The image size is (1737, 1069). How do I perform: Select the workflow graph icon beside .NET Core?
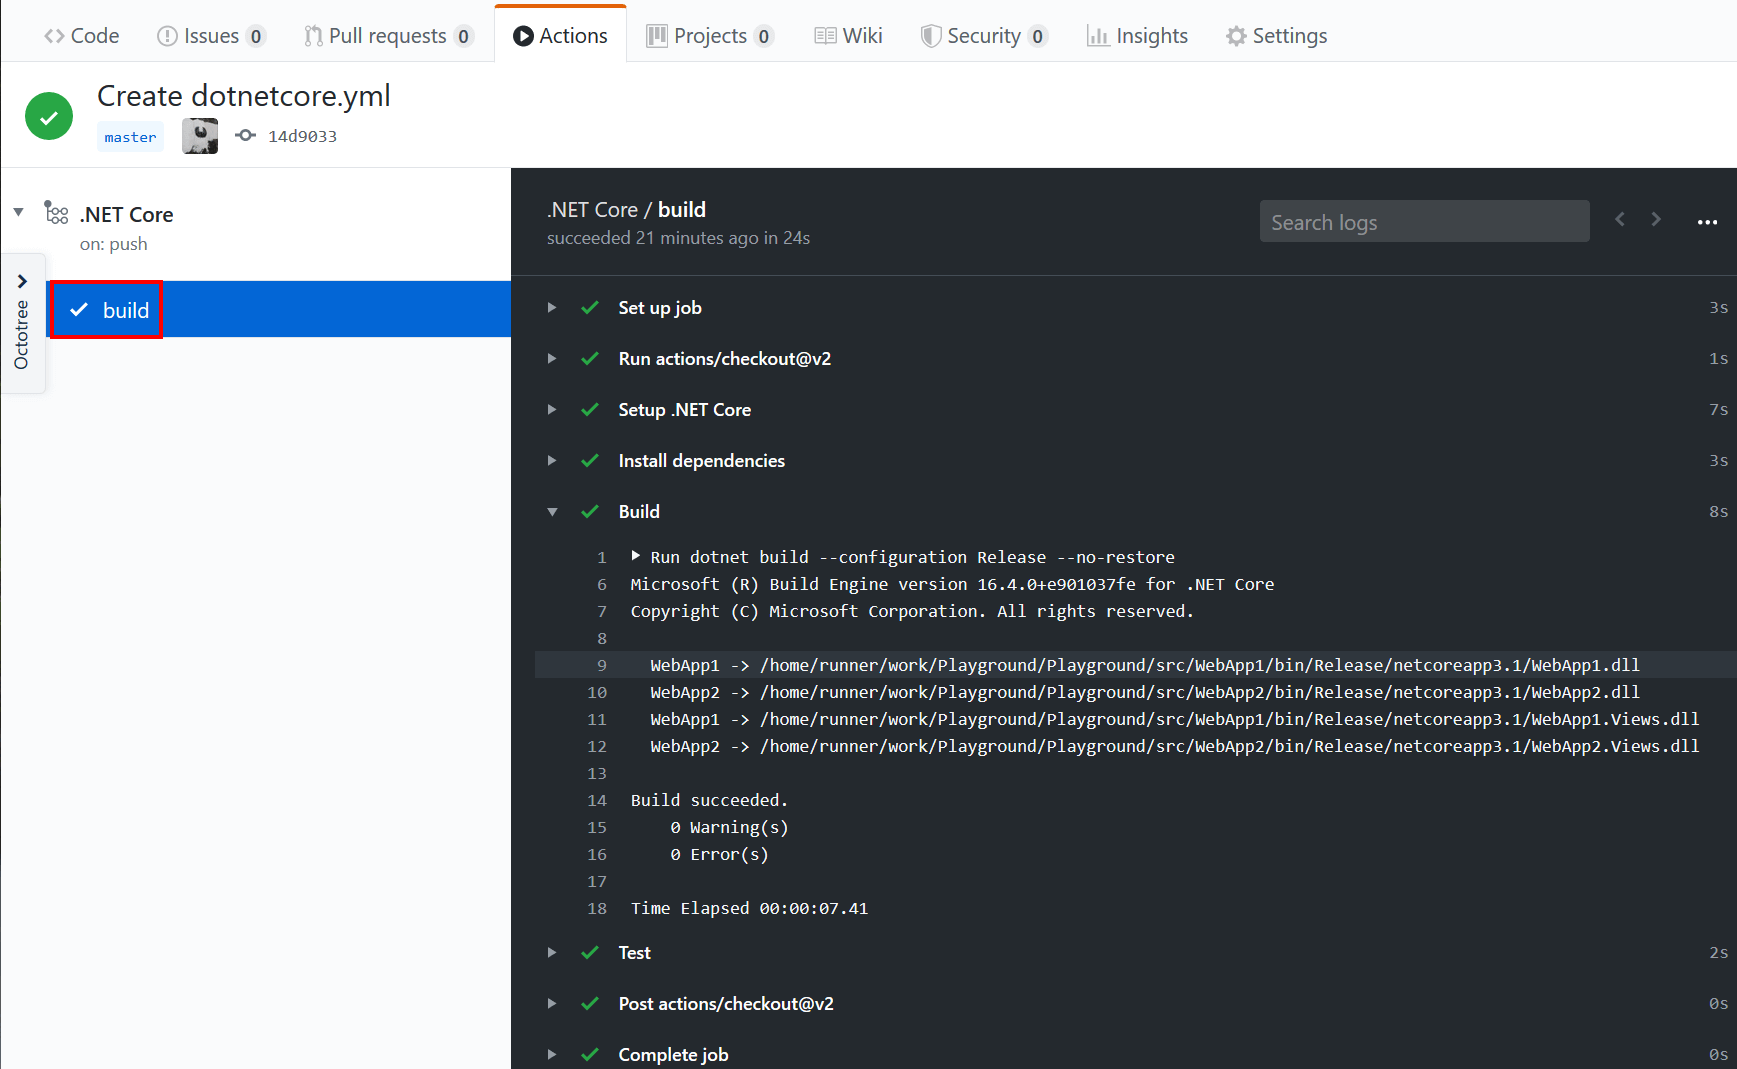pyautogui.click(x=56, y=212)
